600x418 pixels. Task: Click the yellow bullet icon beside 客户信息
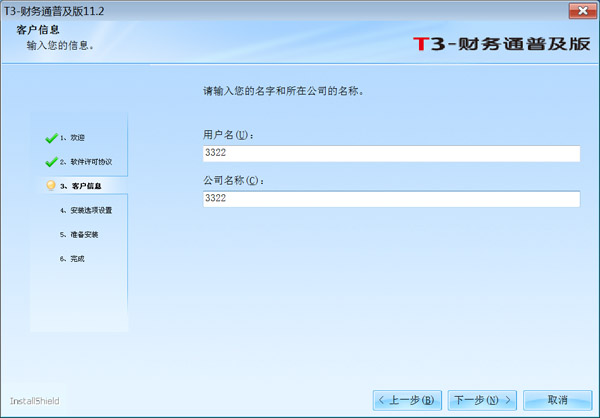pyautogui.click(x=51, y=186)
